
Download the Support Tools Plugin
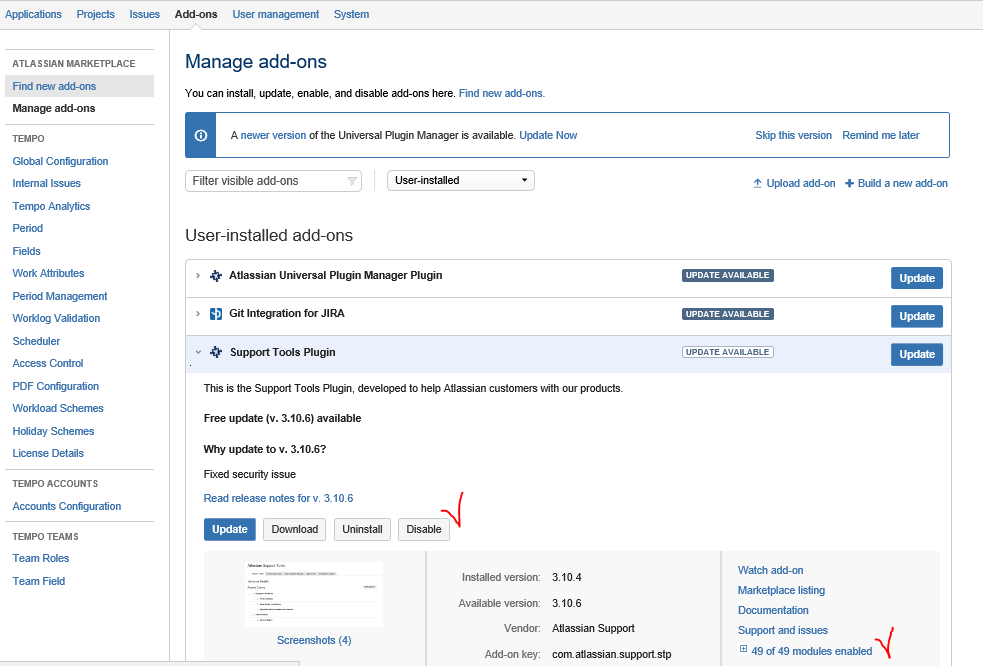pyautogui.click(x=295, y=529)
